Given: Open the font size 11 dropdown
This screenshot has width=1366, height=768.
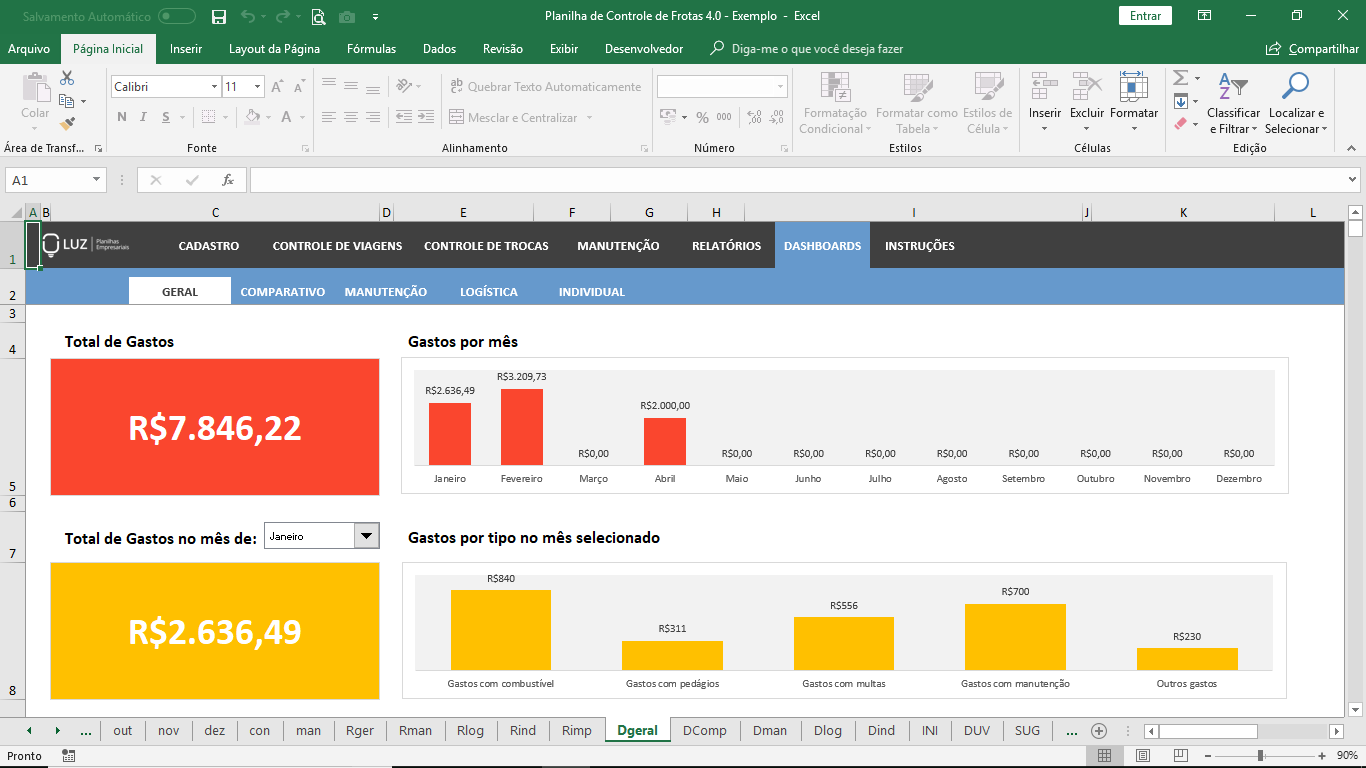Looking at the screenshot, I should [x=257, y=87].
